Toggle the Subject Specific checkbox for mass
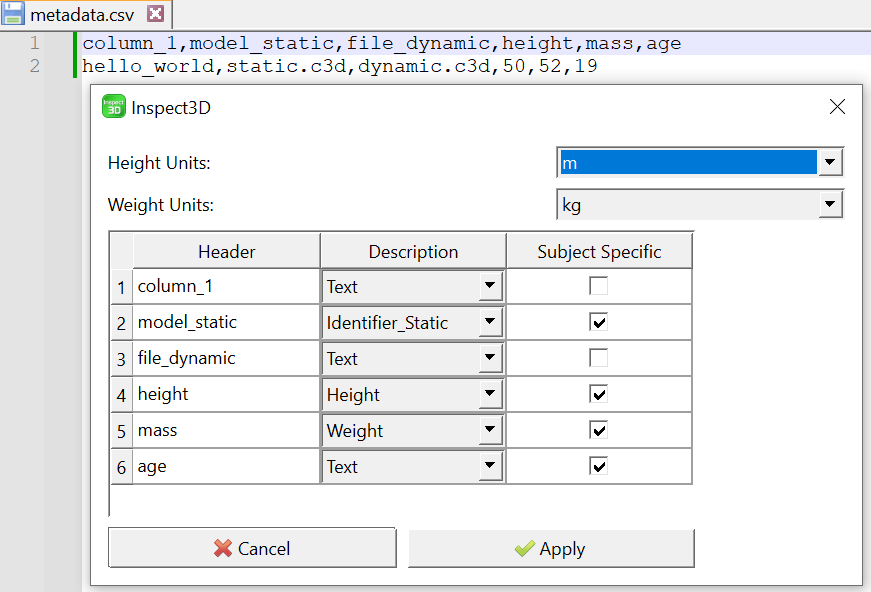The image size is (871, 592). pos(598,430)
